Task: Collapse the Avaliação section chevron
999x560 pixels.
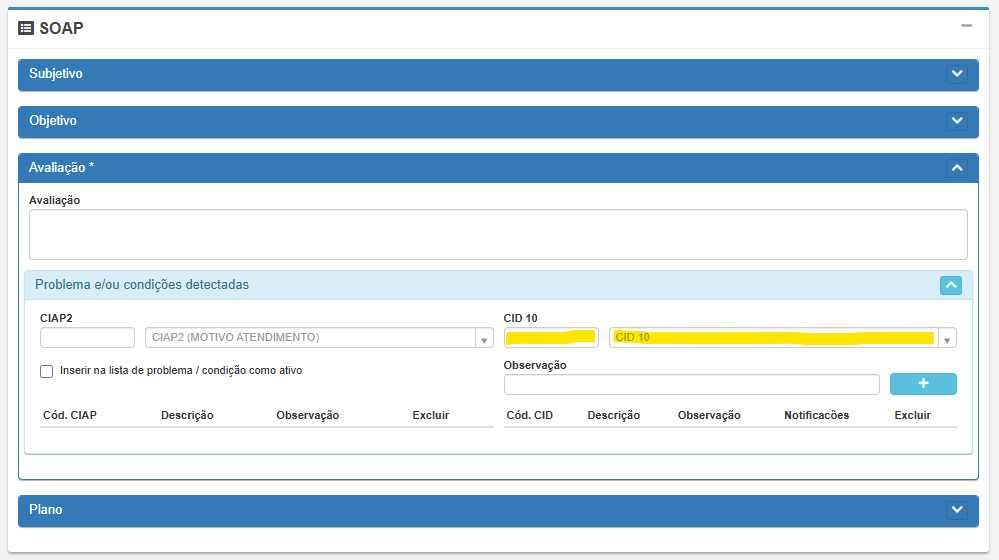Action: coord(957,168)
